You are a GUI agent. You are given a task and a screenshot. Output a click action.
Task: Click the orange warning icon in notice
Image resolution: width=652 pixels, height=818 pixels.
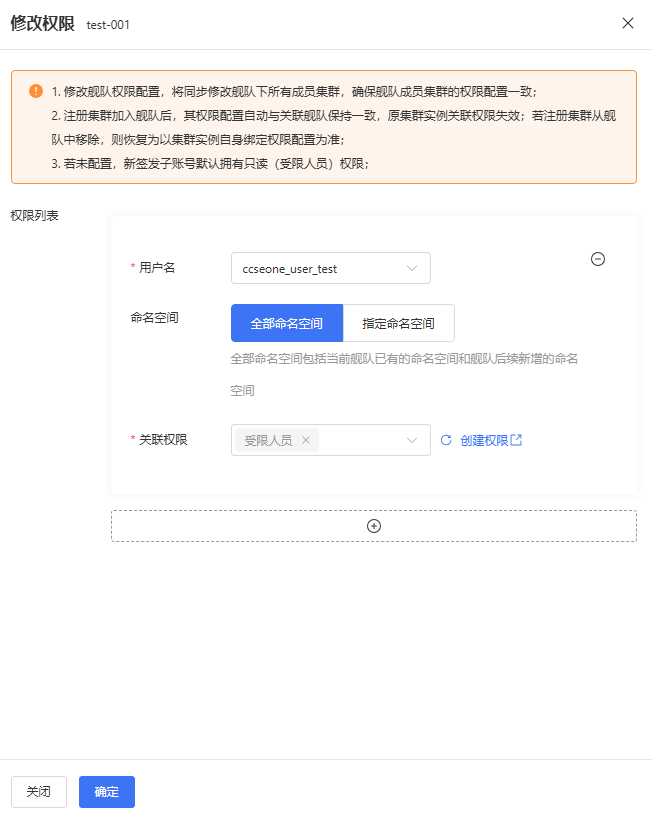pyautogui.click(x=36, y=91)
